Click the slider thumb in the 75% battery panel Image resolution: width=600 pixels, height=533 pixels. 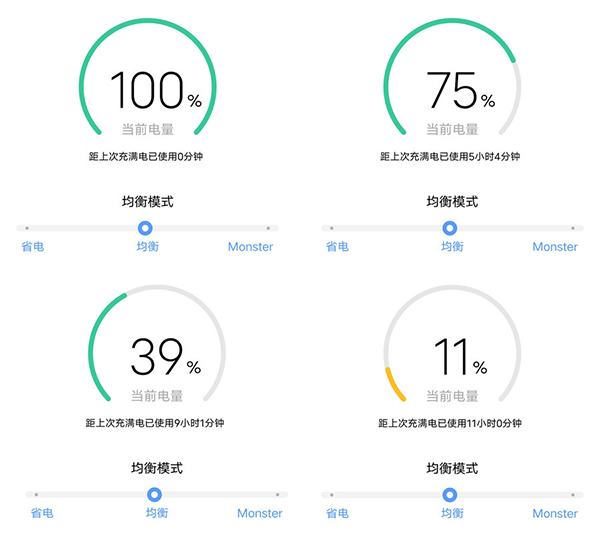pyautogui.click(x=450, y=228)
